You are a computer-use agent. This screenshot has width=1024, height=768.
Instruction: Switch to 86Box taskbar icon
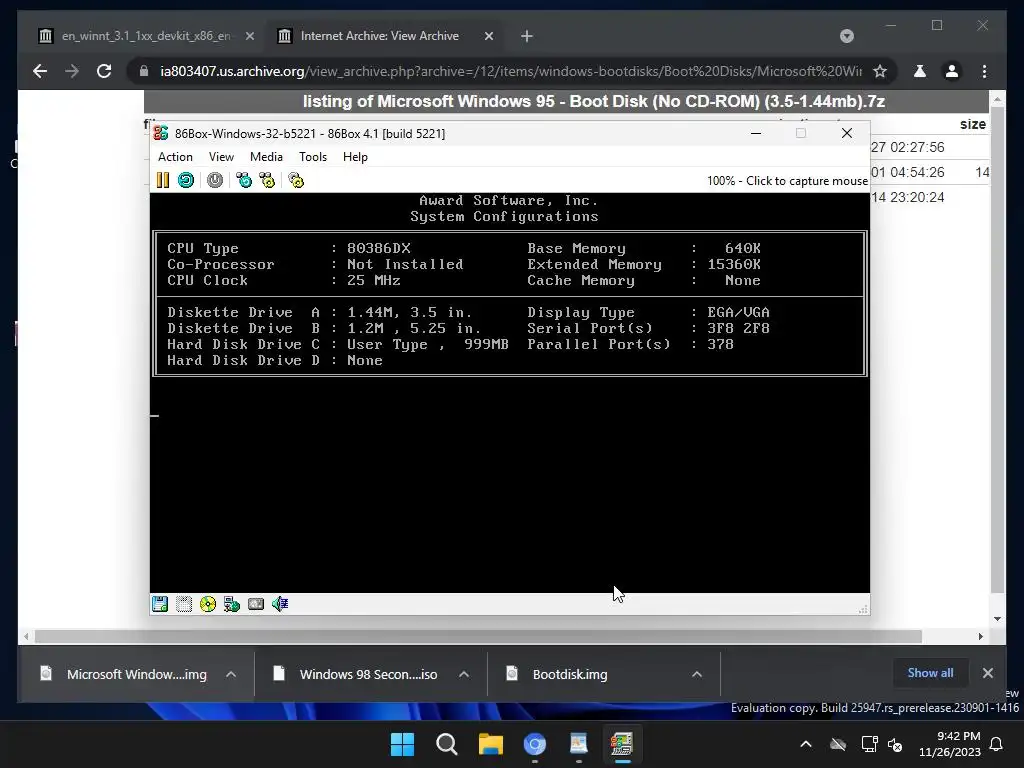pyautogui.click(x=622, y=744)
